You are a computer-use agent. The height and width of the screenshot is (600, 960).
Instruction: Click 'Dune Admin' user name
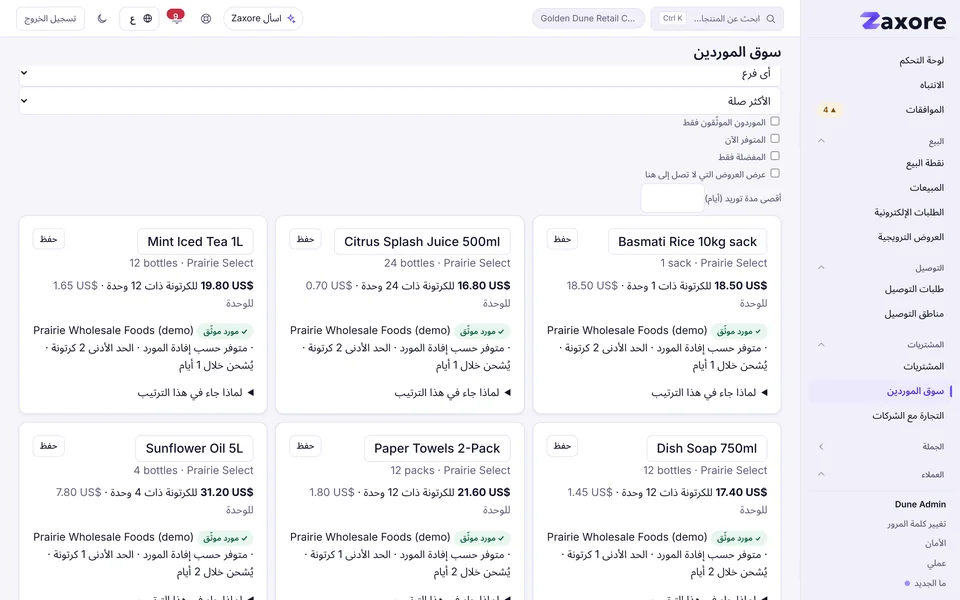pyautogui.click(x=920, y=504)
